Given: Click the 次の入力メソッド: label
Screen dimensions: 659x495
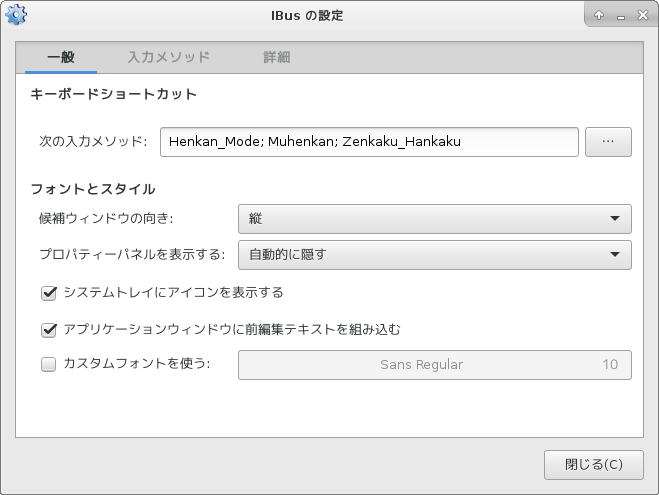Looking at the screenshot, I should pyautogui.click(x=93, y=142).
